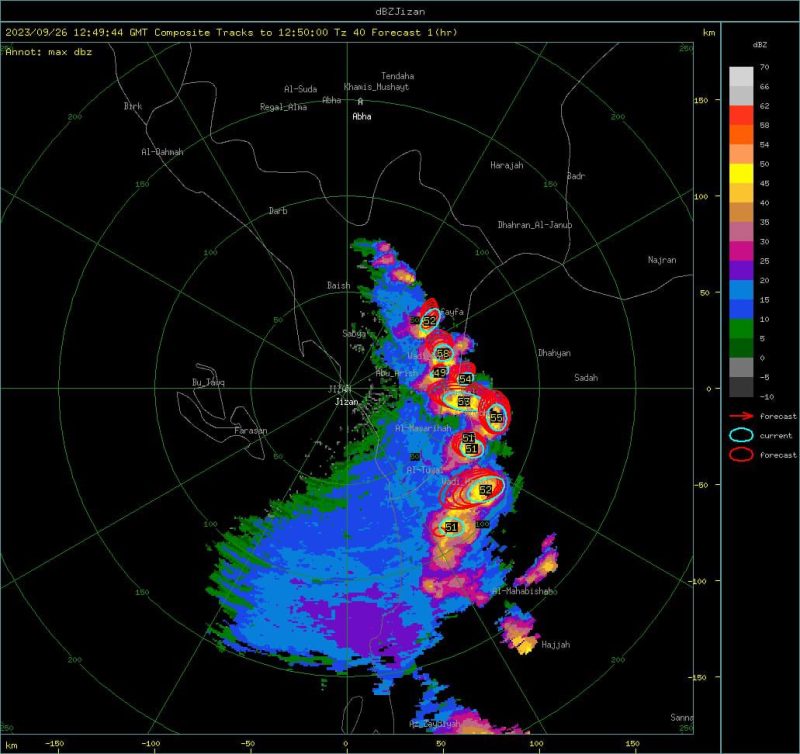Click the cyan current-ellipse legend icon
This screenshot has height=754, width=800.
pyautogui.click(x=741, y=435)
